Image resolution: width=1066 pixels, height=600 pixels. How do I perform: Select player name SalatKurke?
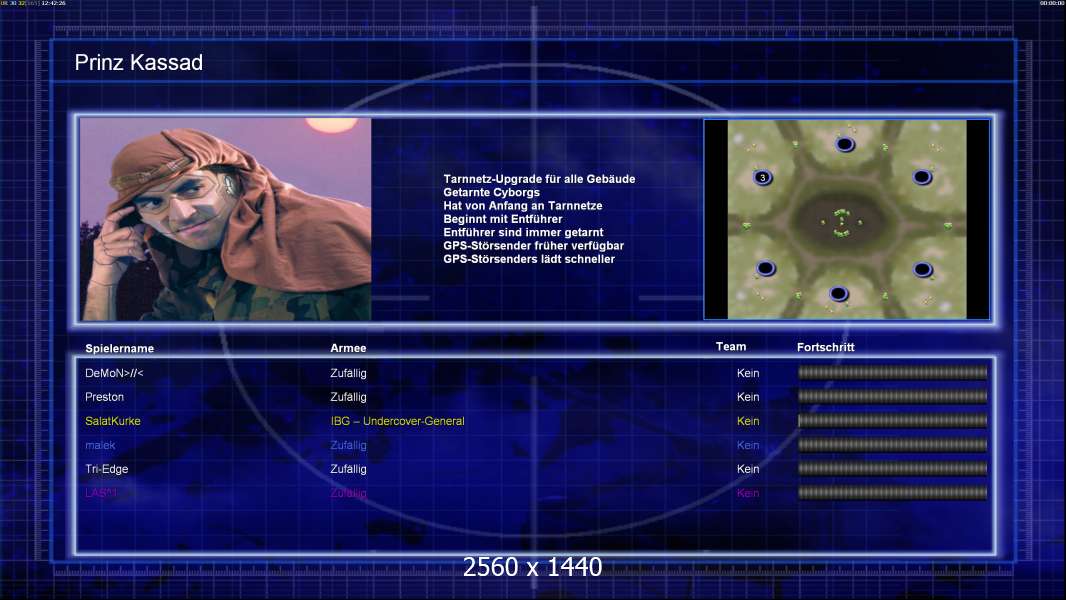113,421
